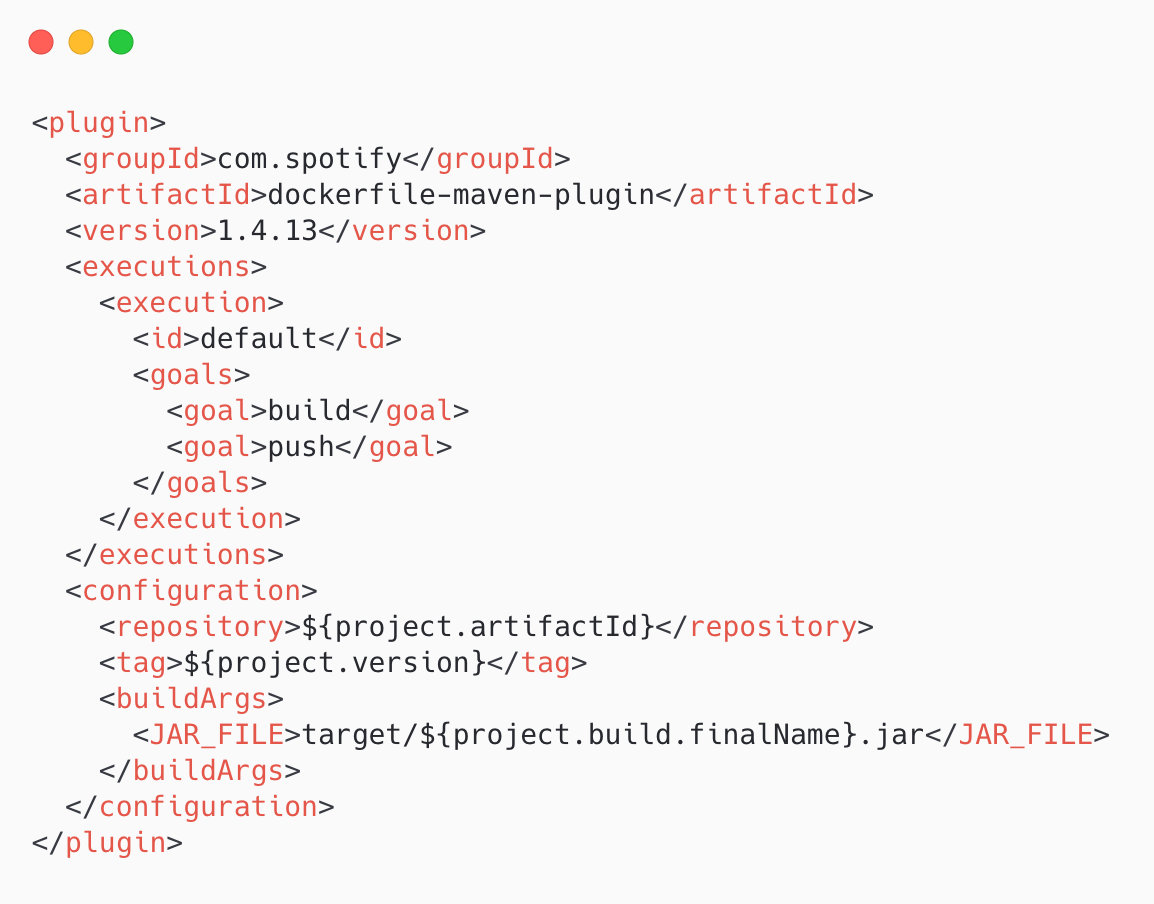Image resolution: width=1154 pixels, height=904 pixels.
Task: Click the red close window dot
Action: [x=41, y=42]
